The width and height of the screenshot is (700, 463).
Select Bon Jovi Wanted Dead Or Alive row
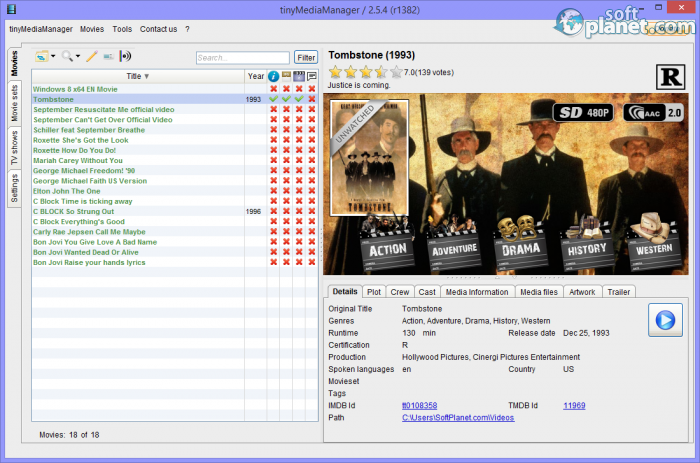(175, 252)
